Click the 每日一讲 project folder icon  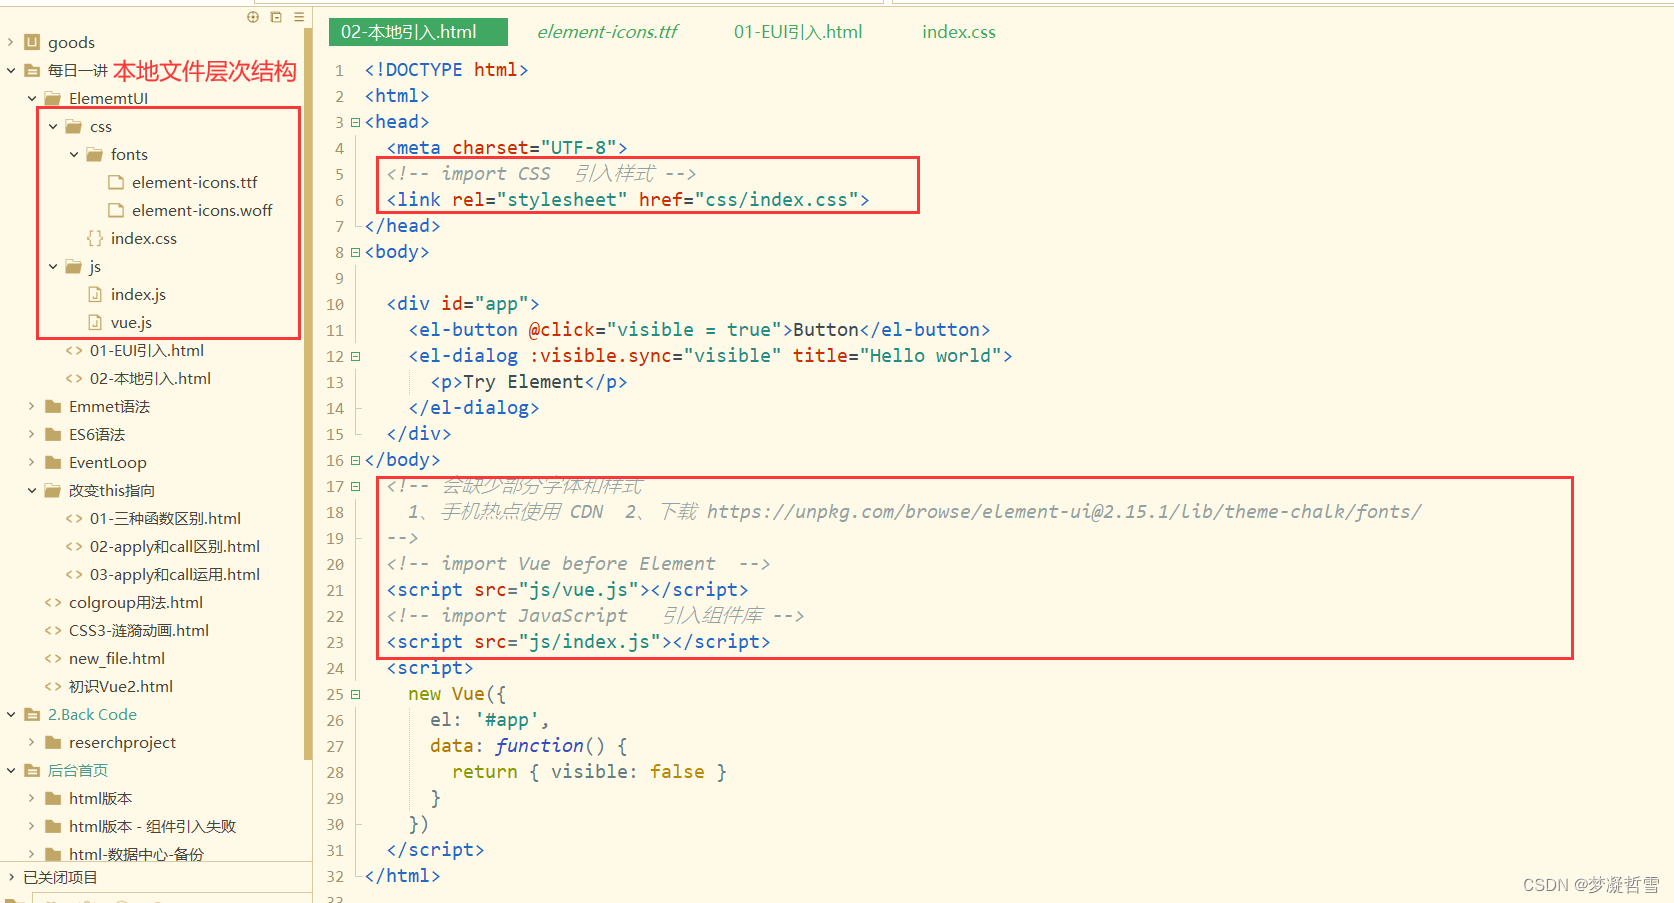pyautogui.click(x=32, y=70)
